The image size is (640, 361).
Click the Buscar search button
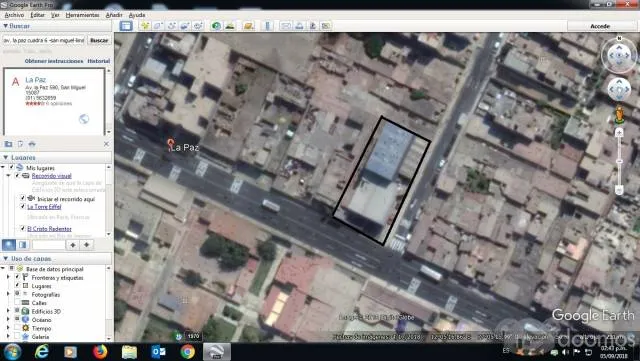[99, 40]
